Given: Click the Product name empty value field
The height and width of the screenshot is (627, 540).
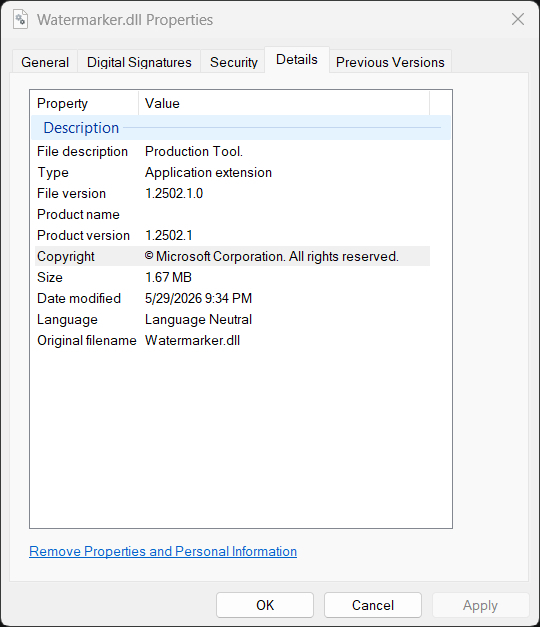Looking at the screenshot, I should (284, 215).
